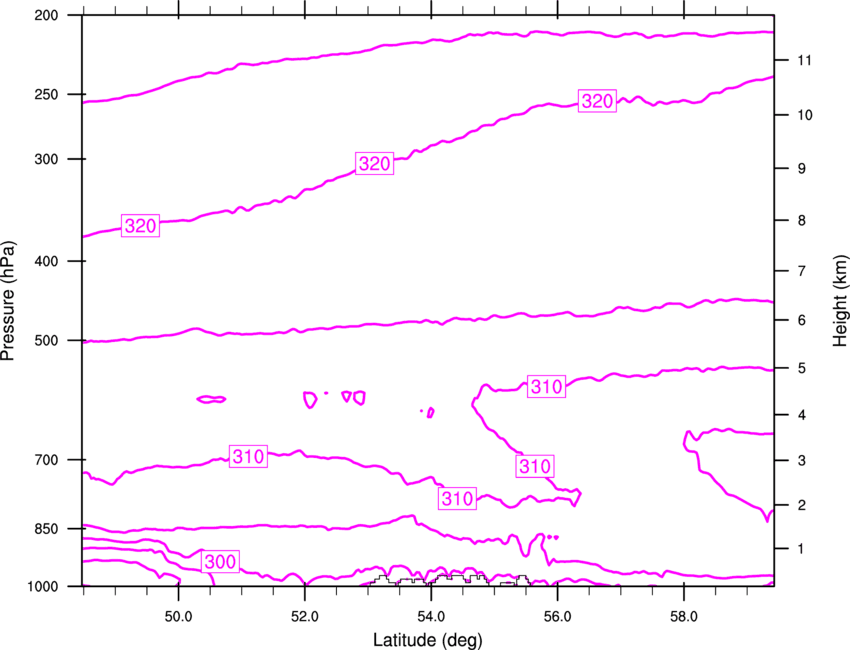
Task: Click the 58.0 latitude tick label
Action: tap(684, 617)
